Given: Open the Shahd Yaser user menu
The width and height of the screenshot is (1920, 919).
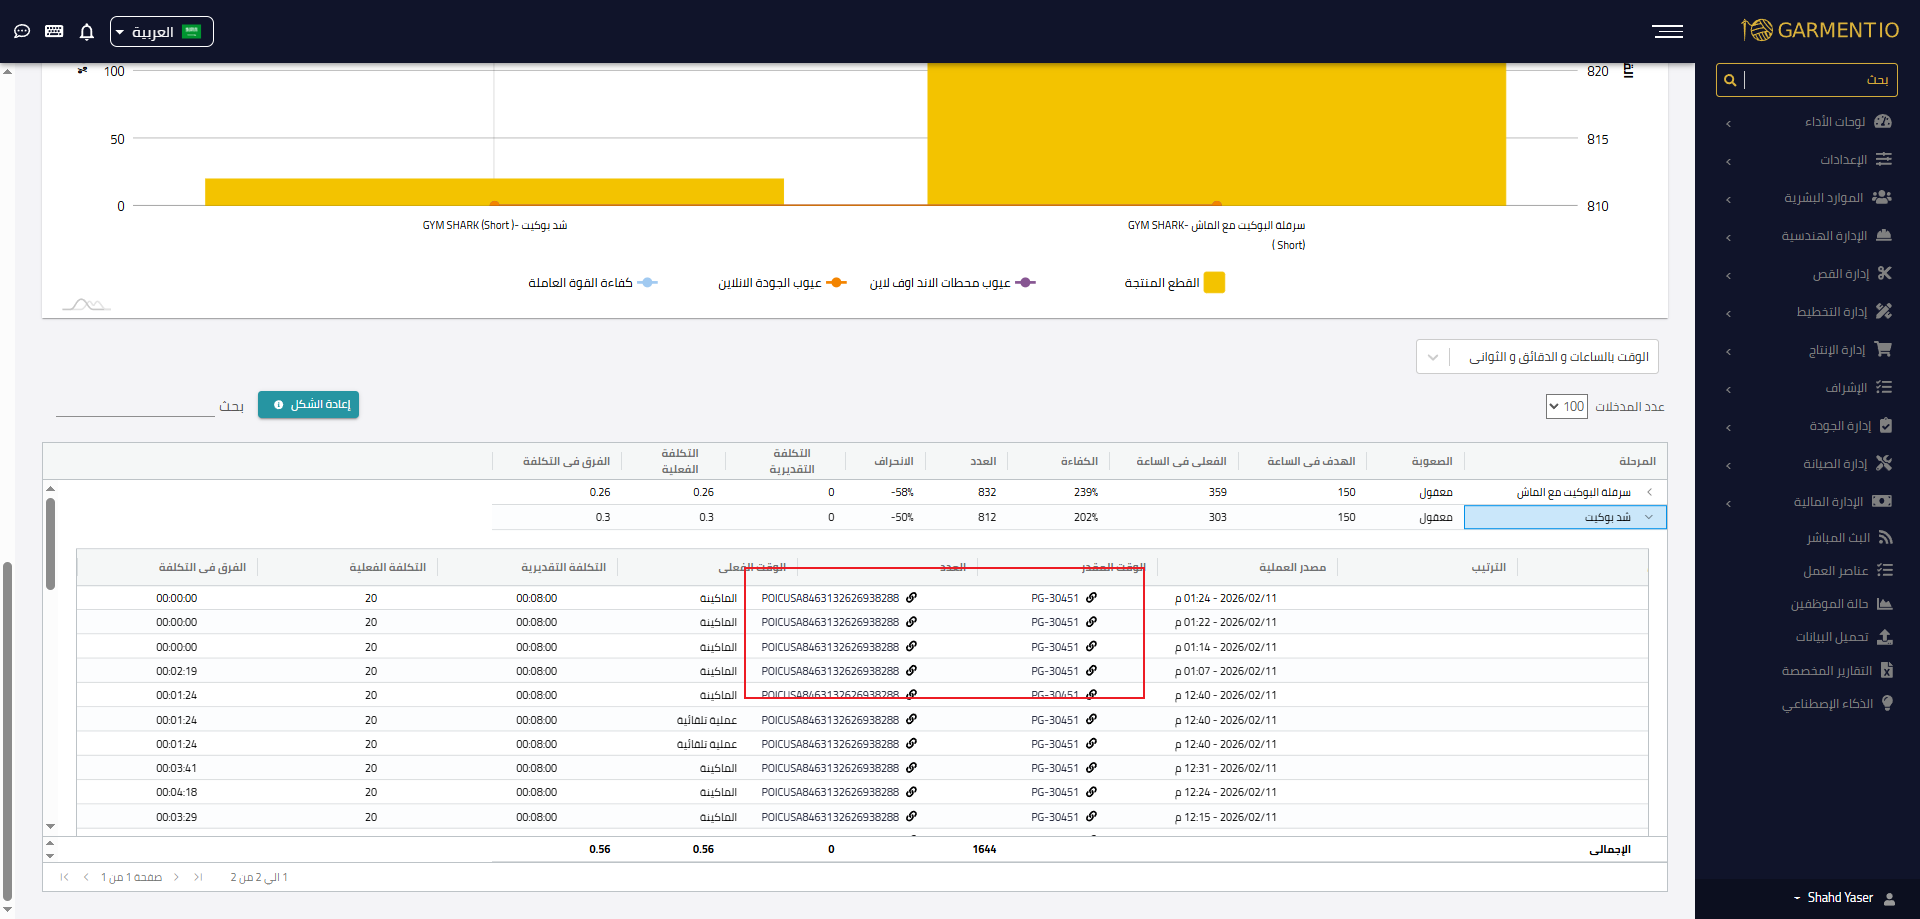Looking at the screenshot, I should click(x=1844, y=898).
